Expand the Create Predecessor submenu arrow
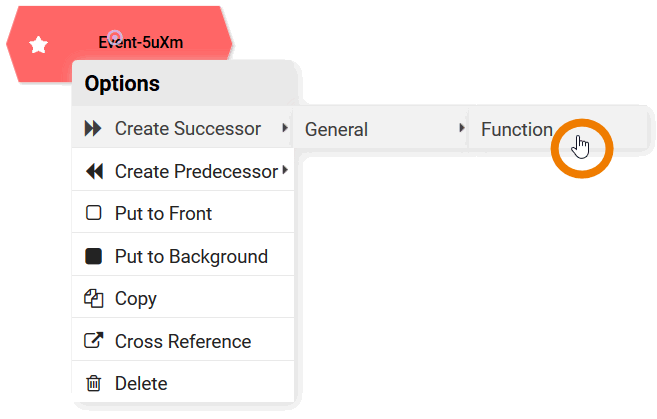The width and height of the screenshot is (657, 419). (285, 171)
